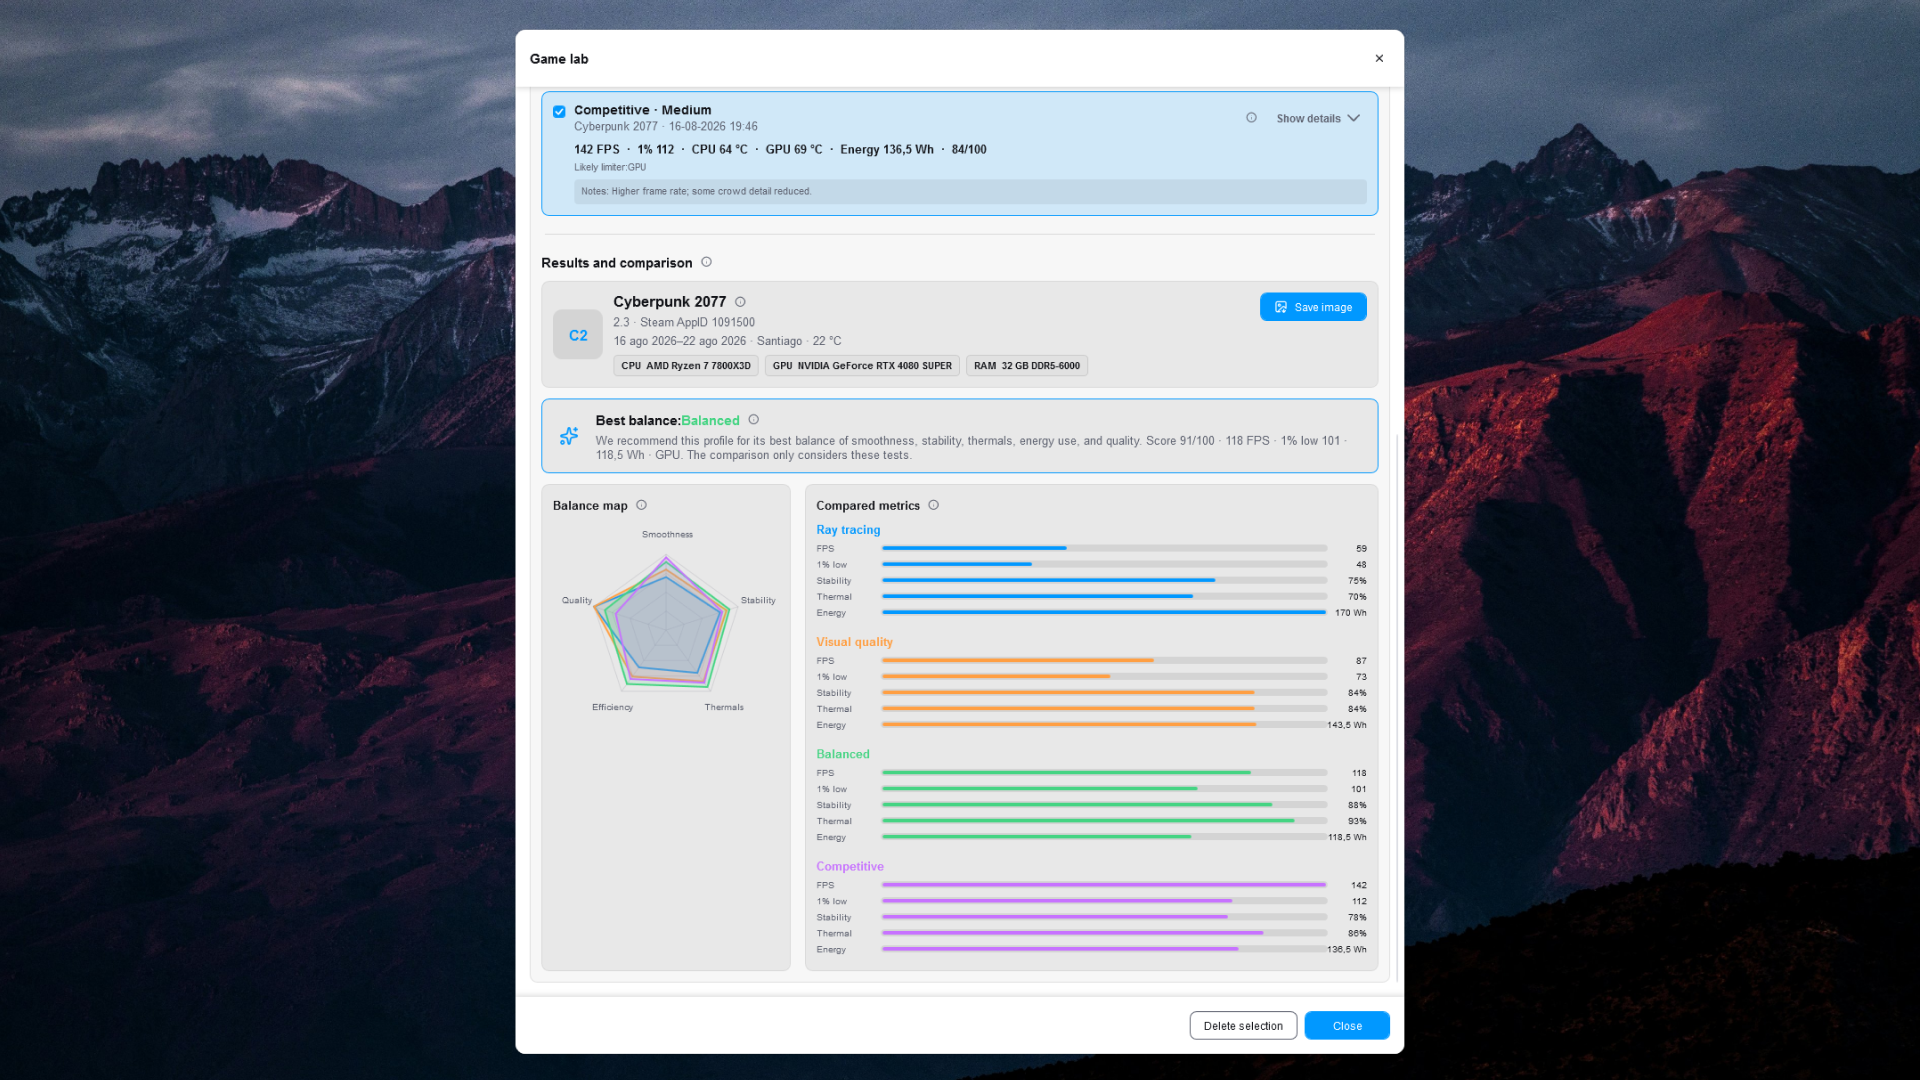Click the C2 game thumbnail
Viewport: 1920px width, 1080px height.
pos(578,335)
